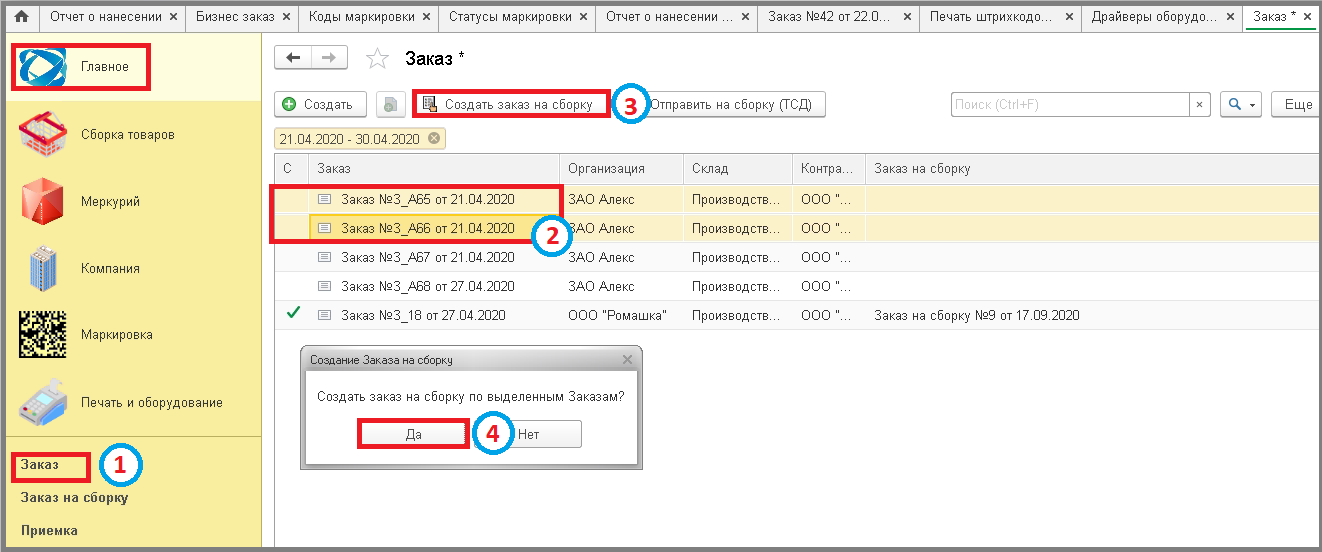1322x552 pixels.
Task: Sort by Заказ на сборку column header
Action: [1093, 169]
